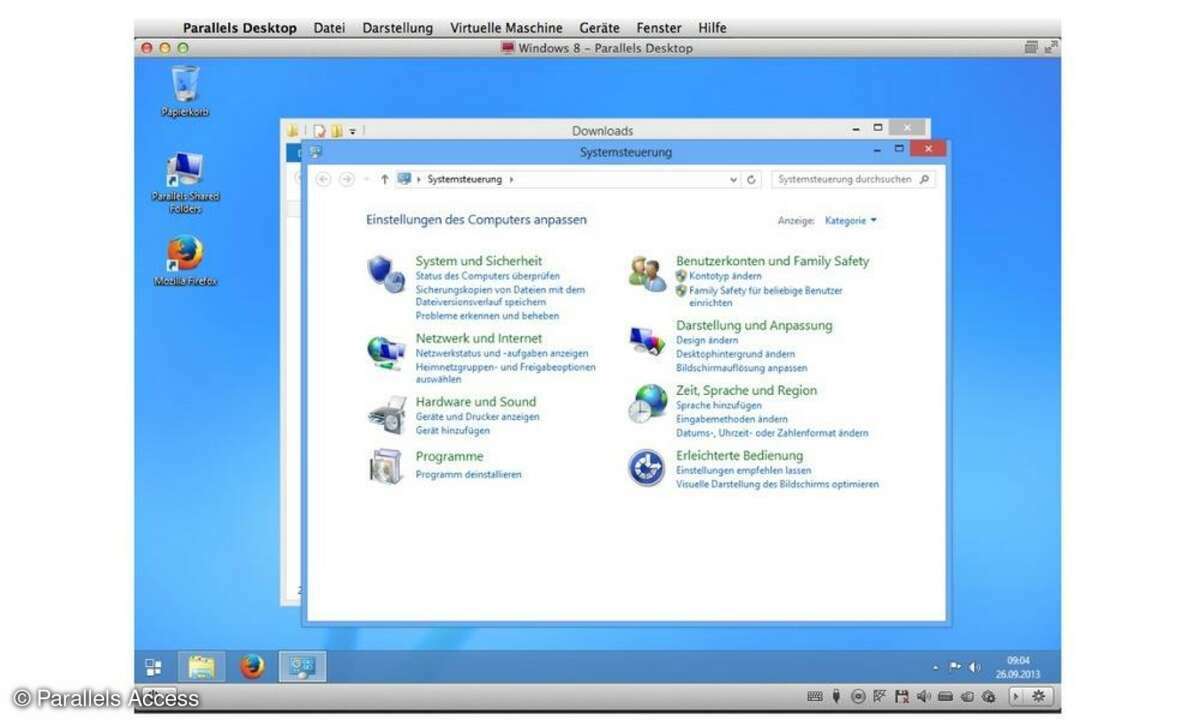Click Probleme erkennen und beheben
Image resolution: width=1200 pixels, height=720 pixels.
tap(488, 315)
